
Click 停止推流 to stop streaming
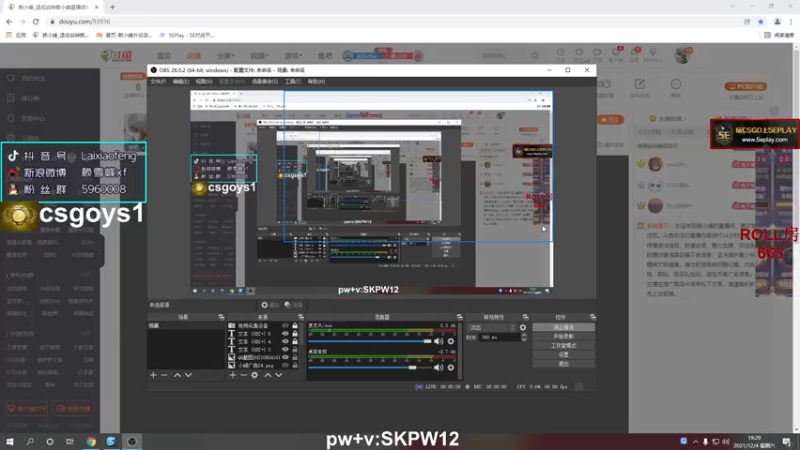[x=563, y=327]
